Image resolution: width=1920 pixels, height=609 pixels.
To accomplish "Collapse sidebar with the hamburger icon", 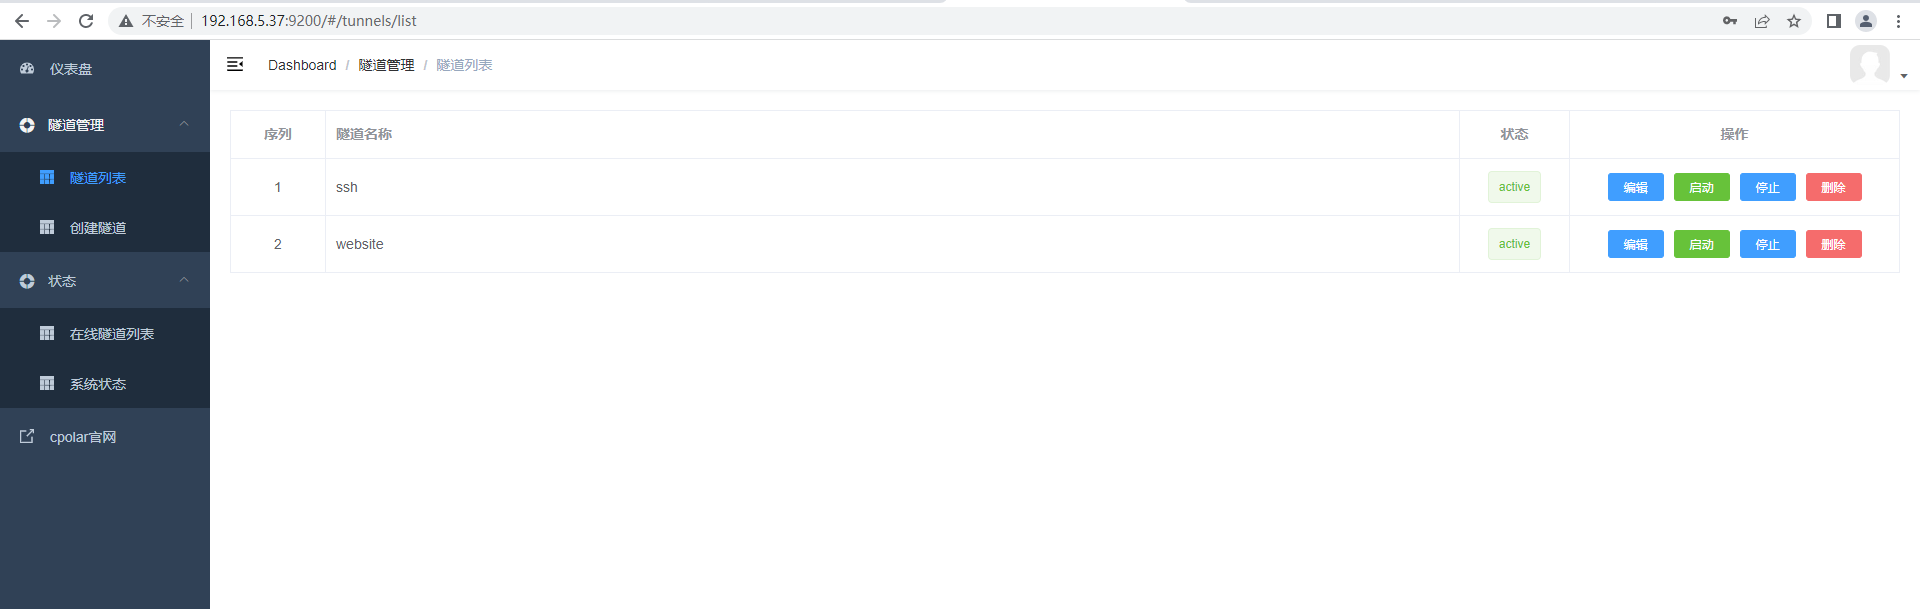I will tap(235, 64).
